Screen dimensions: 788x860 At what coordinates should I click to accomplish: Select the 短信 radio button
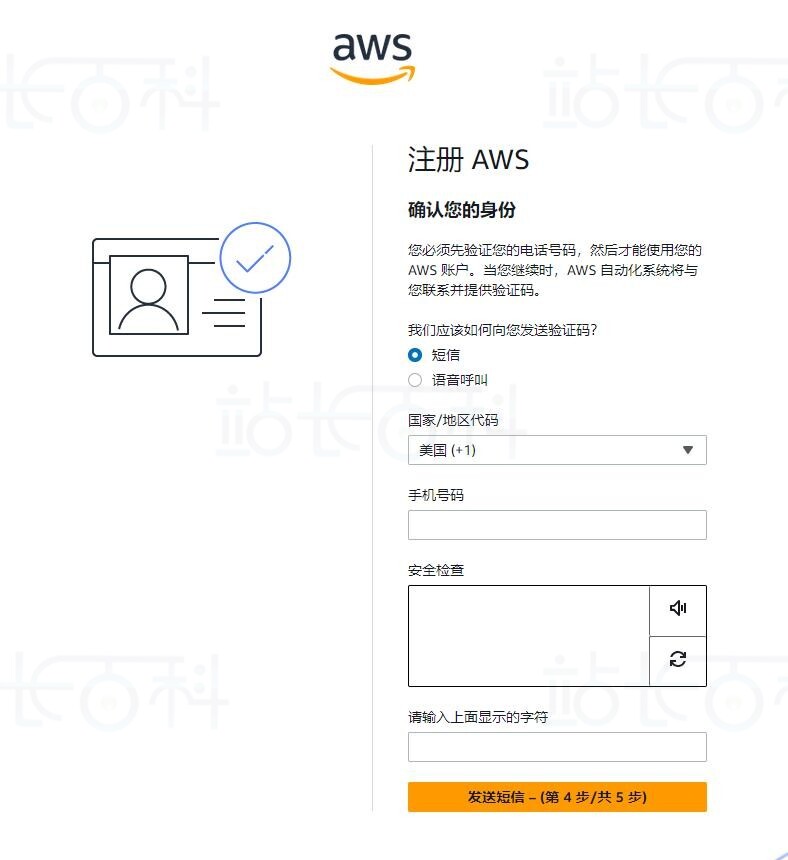(x=415, y=355)
